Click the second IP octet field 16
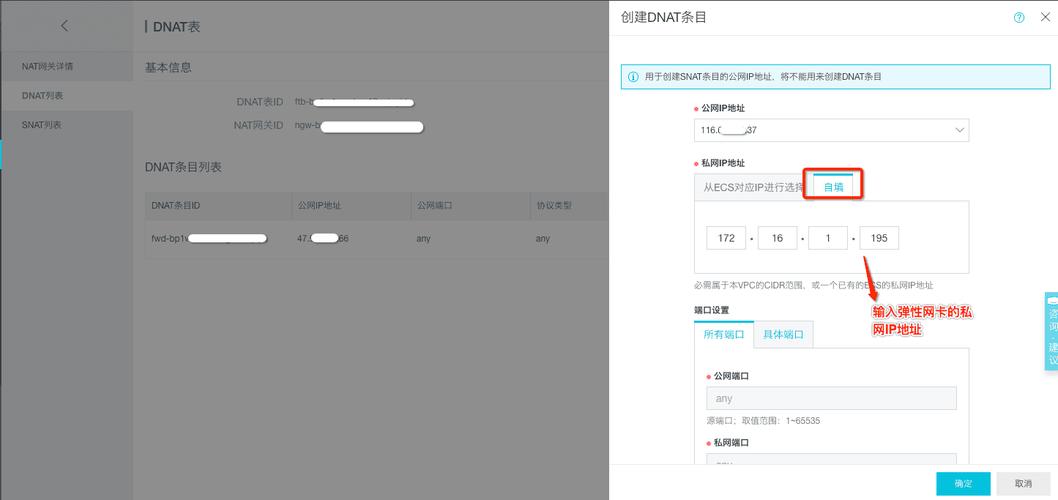The width and height of the screenshot is (1058, 500). pos(777,238)
